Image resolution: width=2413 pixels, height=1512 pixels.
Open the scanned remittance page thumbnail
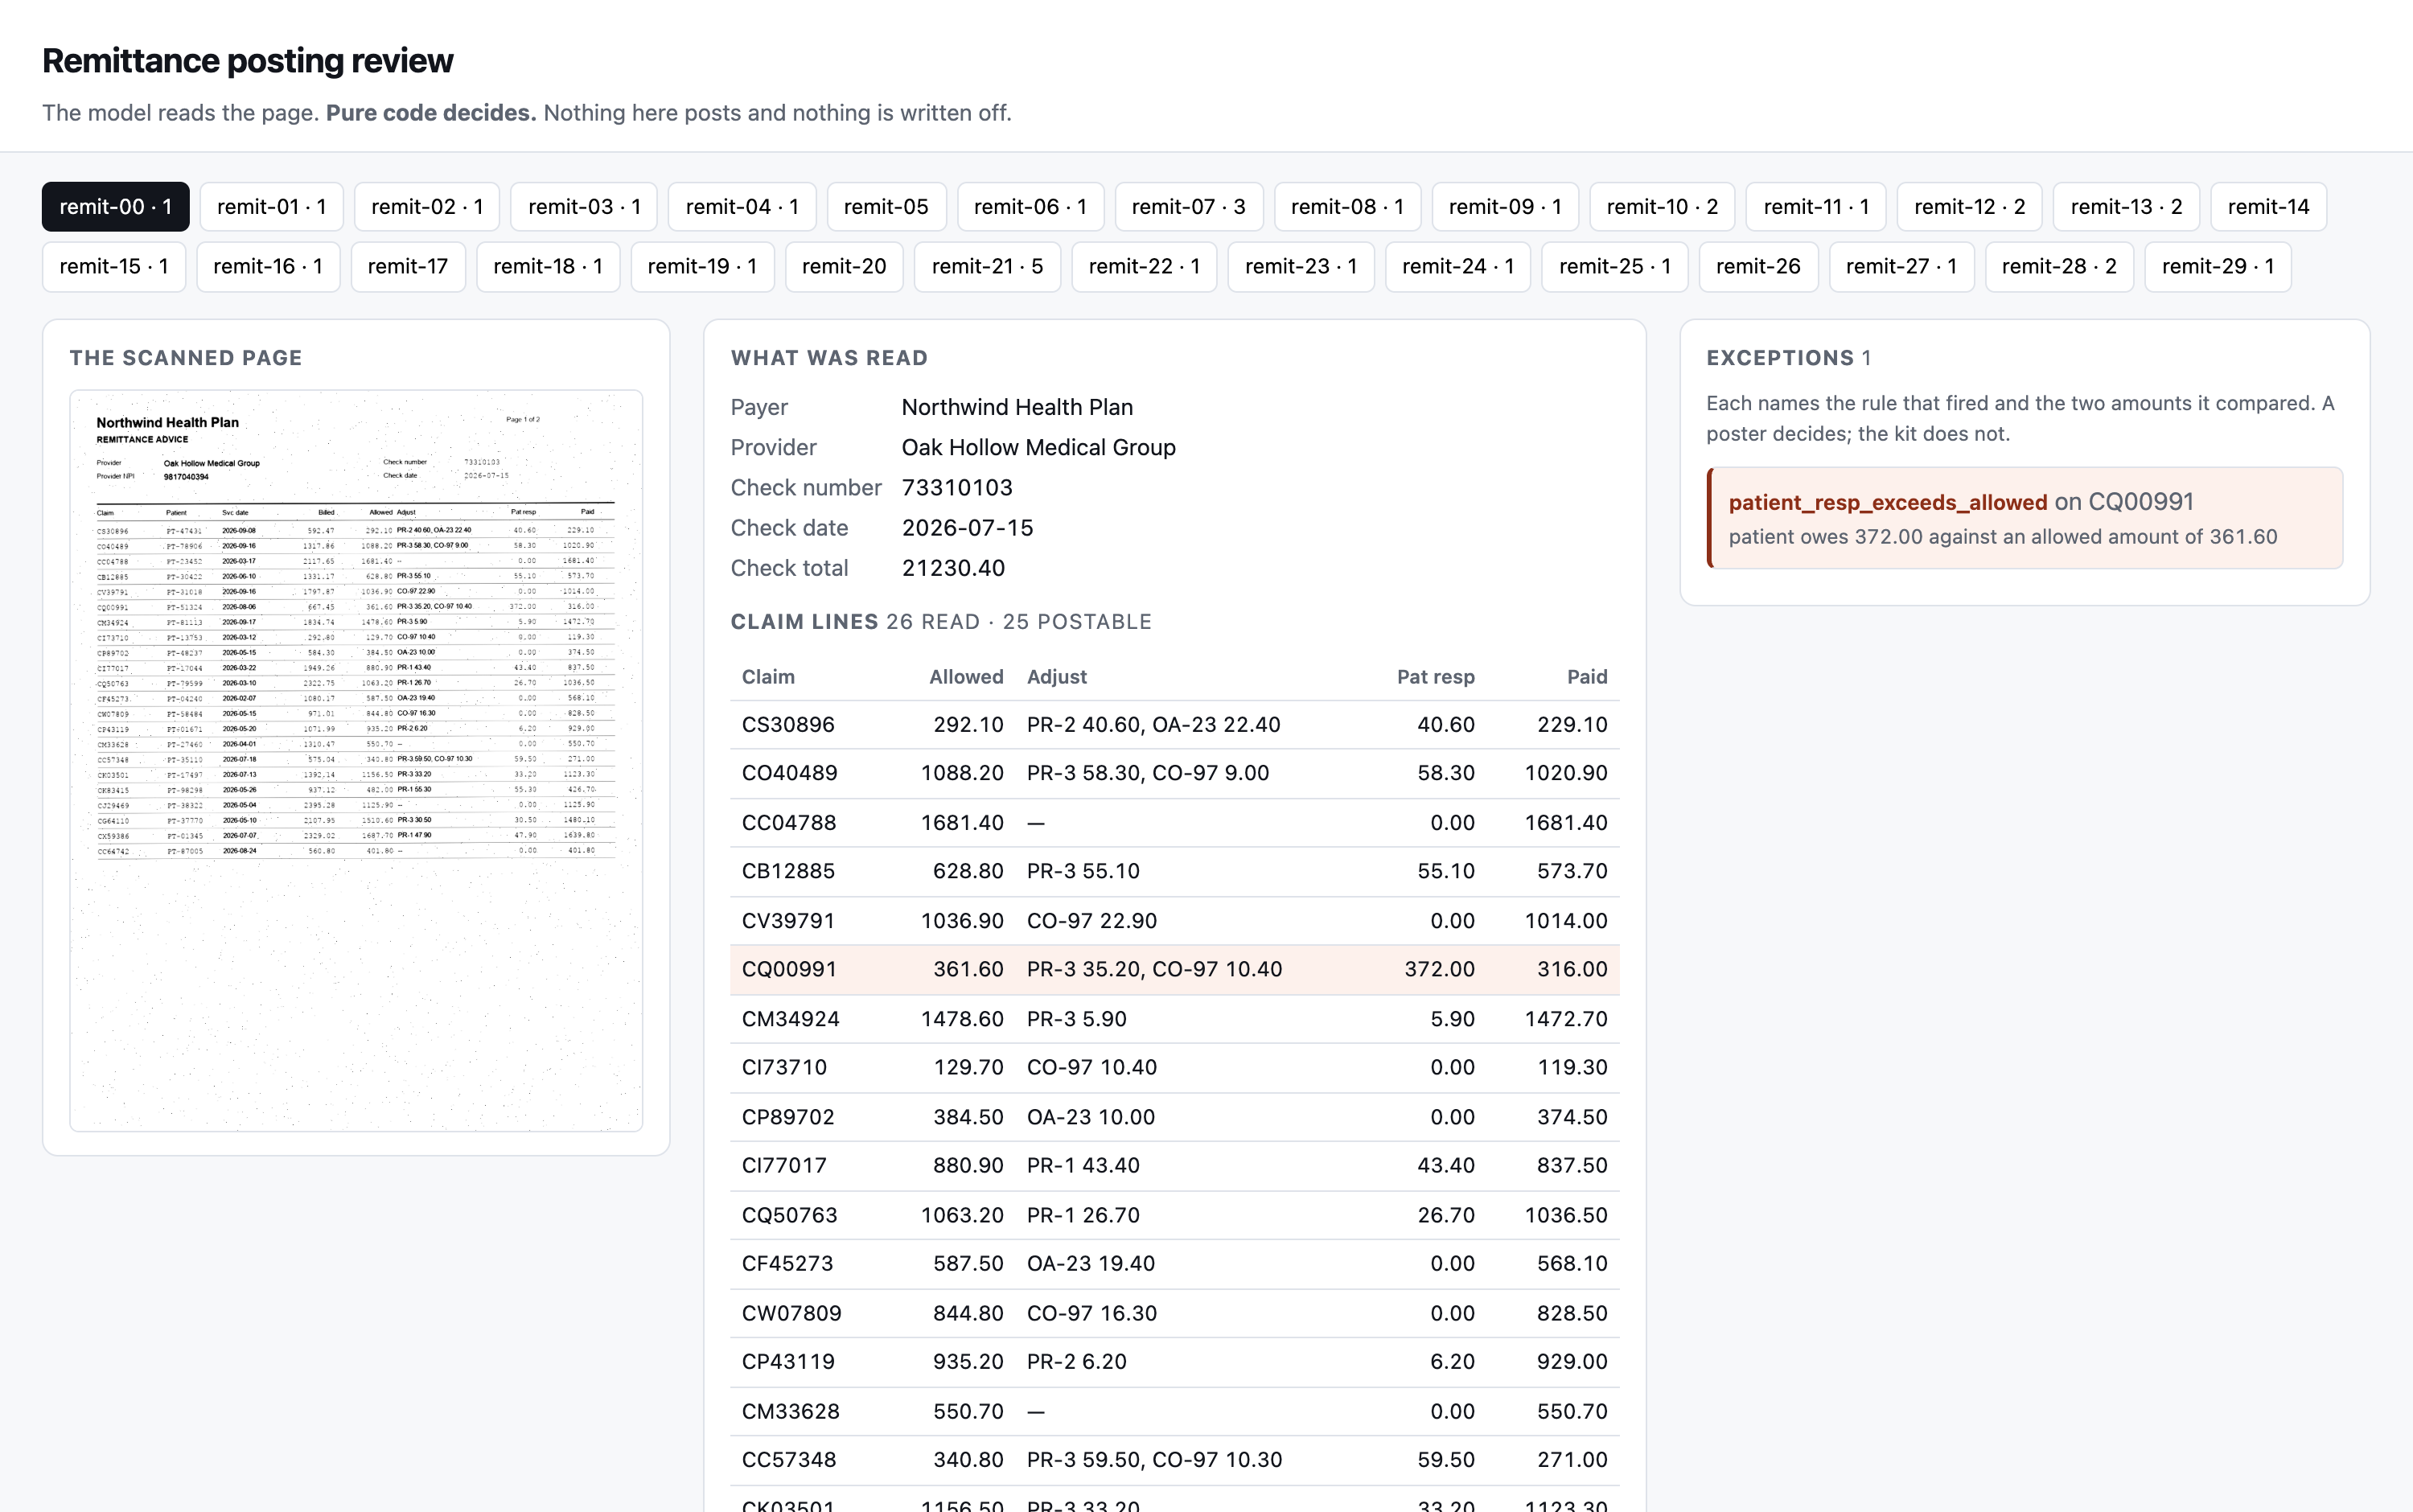point(356,761)
